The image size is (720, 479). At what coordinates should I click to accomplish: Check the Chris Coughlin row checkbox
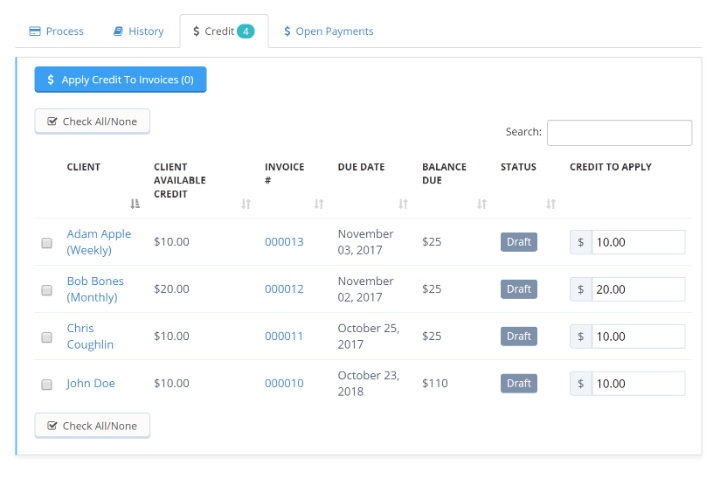pos(47,337)
